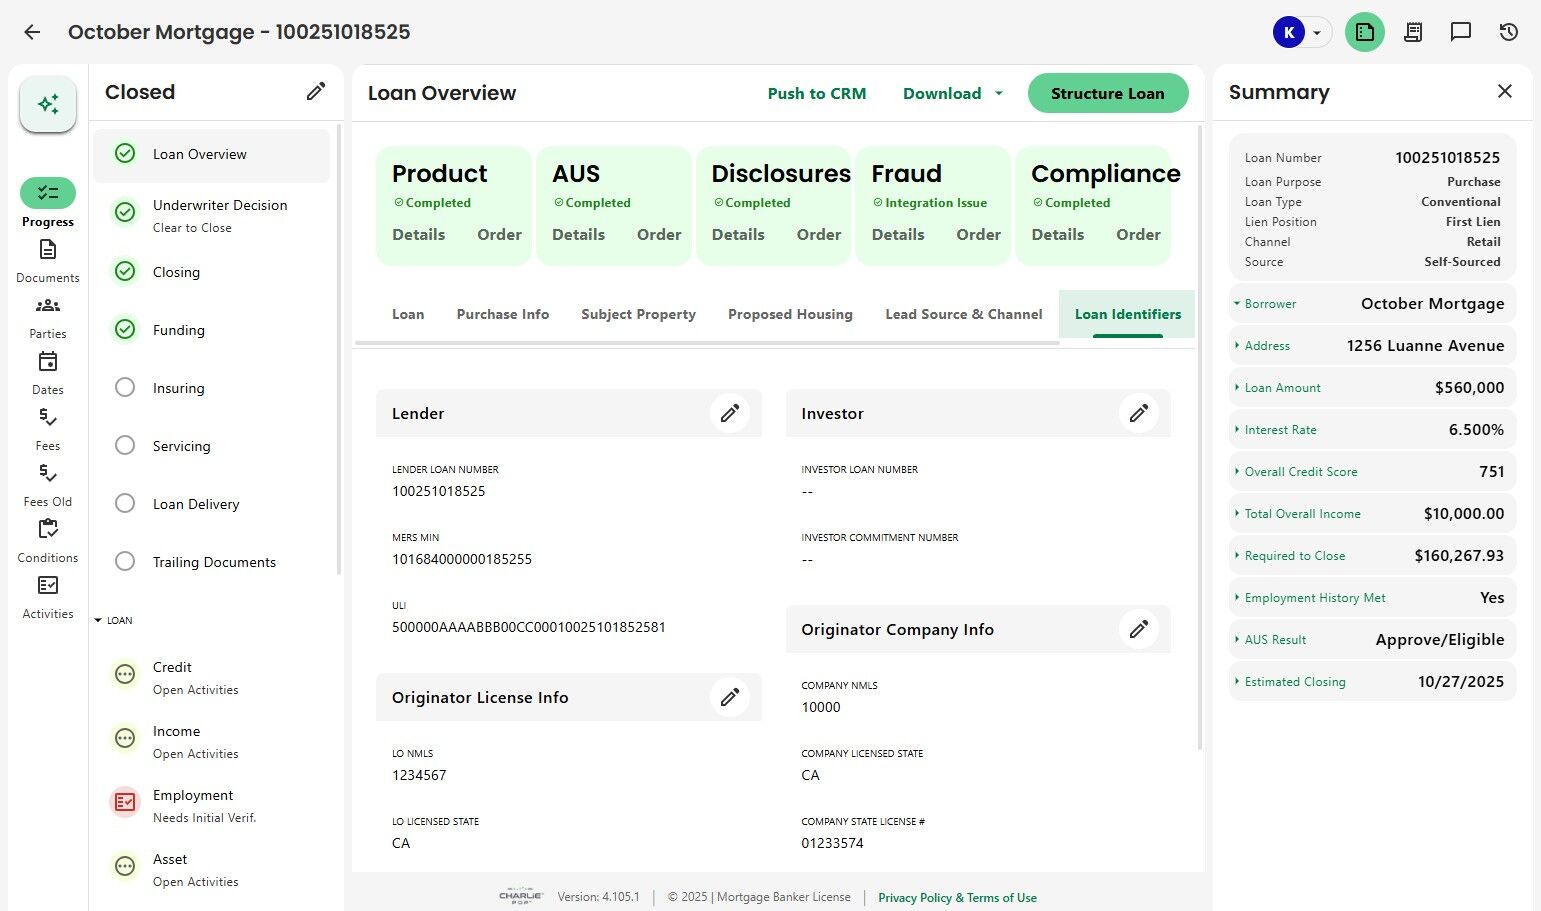The width and height of the screenshot is (1541, 911).
Task: Open the history clock icon in header
Action: click(1509, 32)
